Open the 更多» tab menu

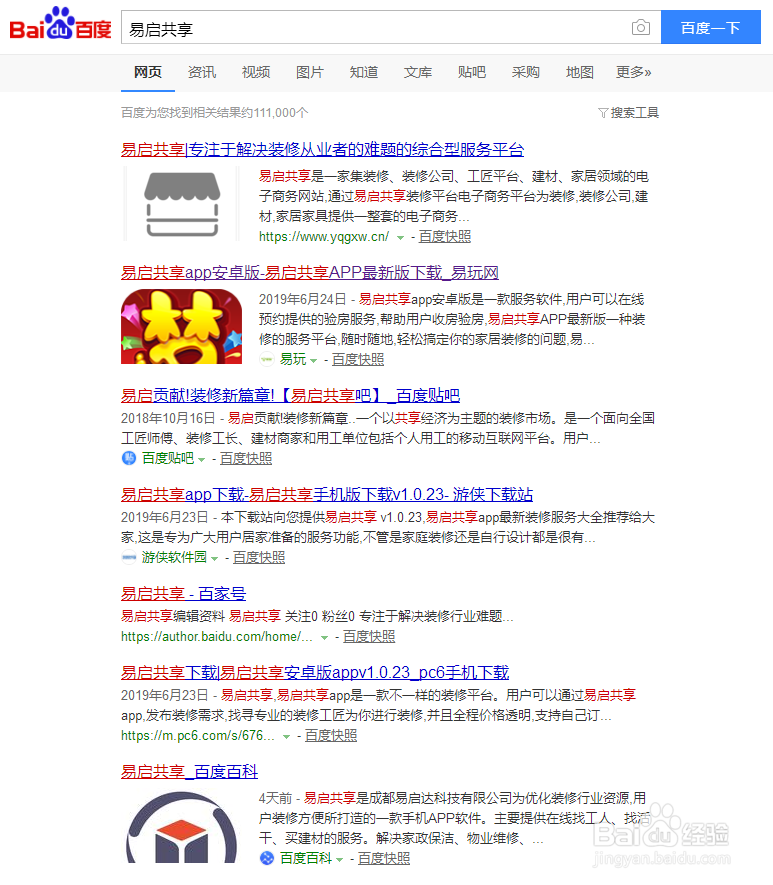634,72
